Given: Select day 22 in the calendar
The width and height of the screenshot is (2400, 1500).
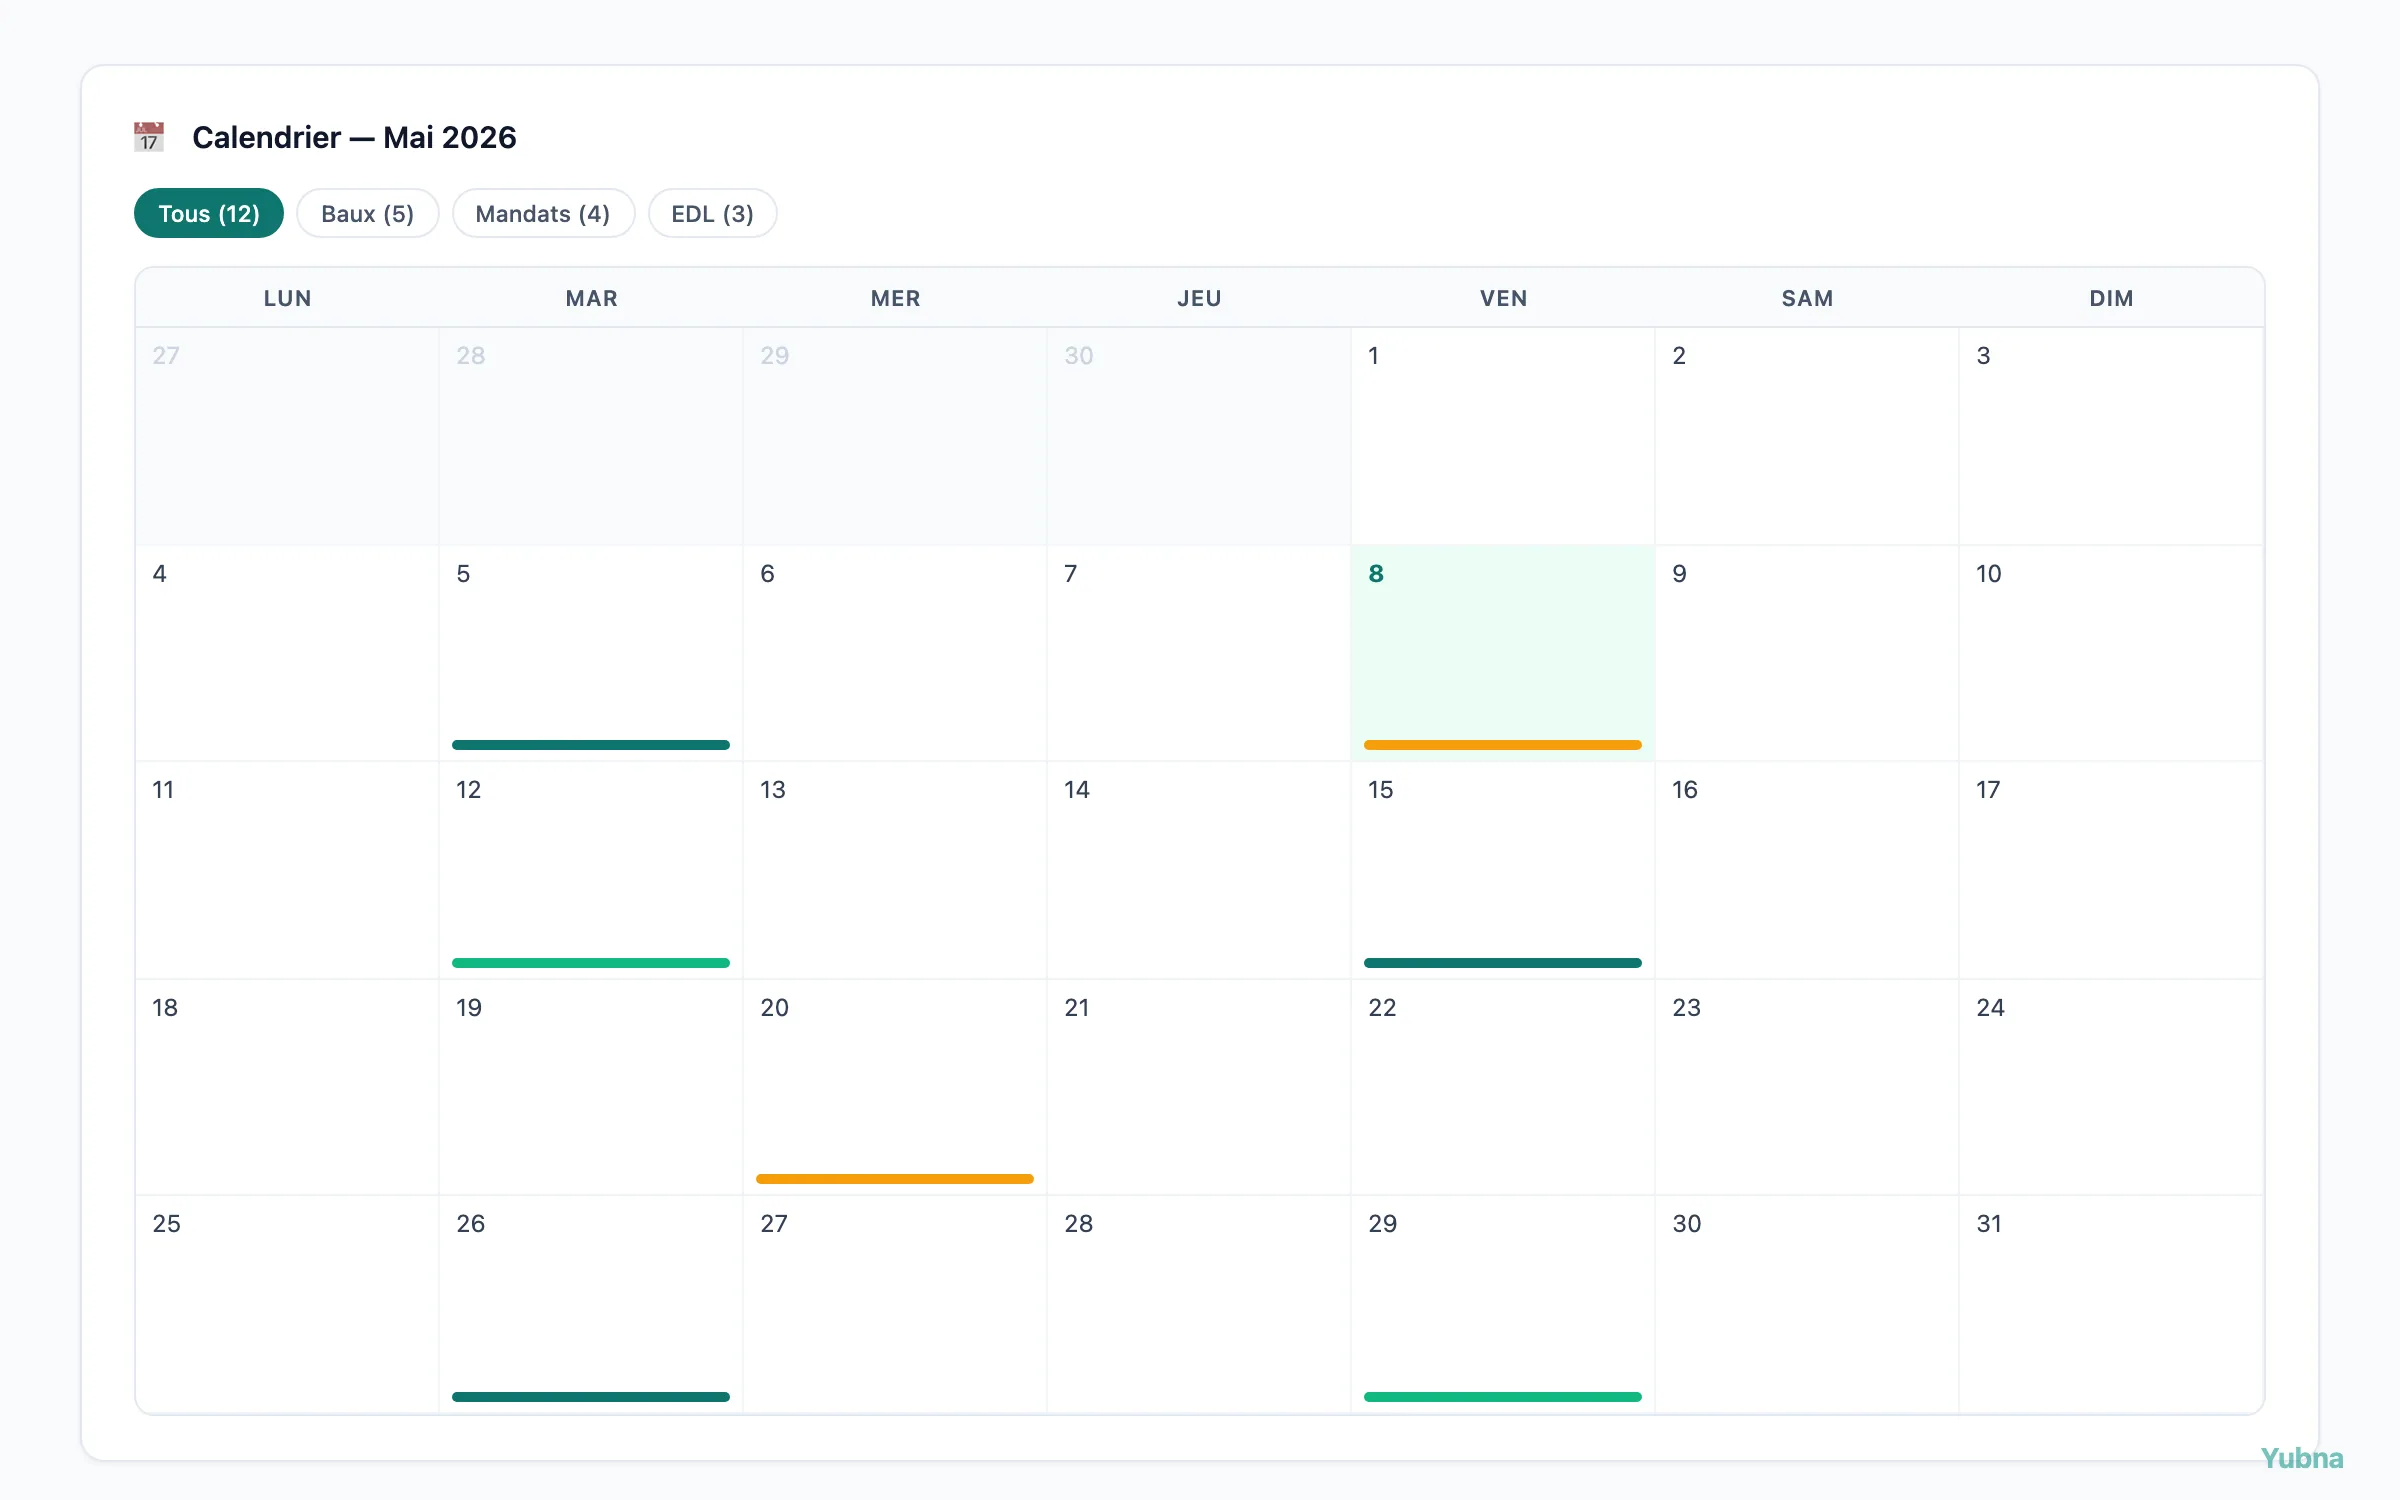Looking at the screenshot, I should [1503, 1087].
